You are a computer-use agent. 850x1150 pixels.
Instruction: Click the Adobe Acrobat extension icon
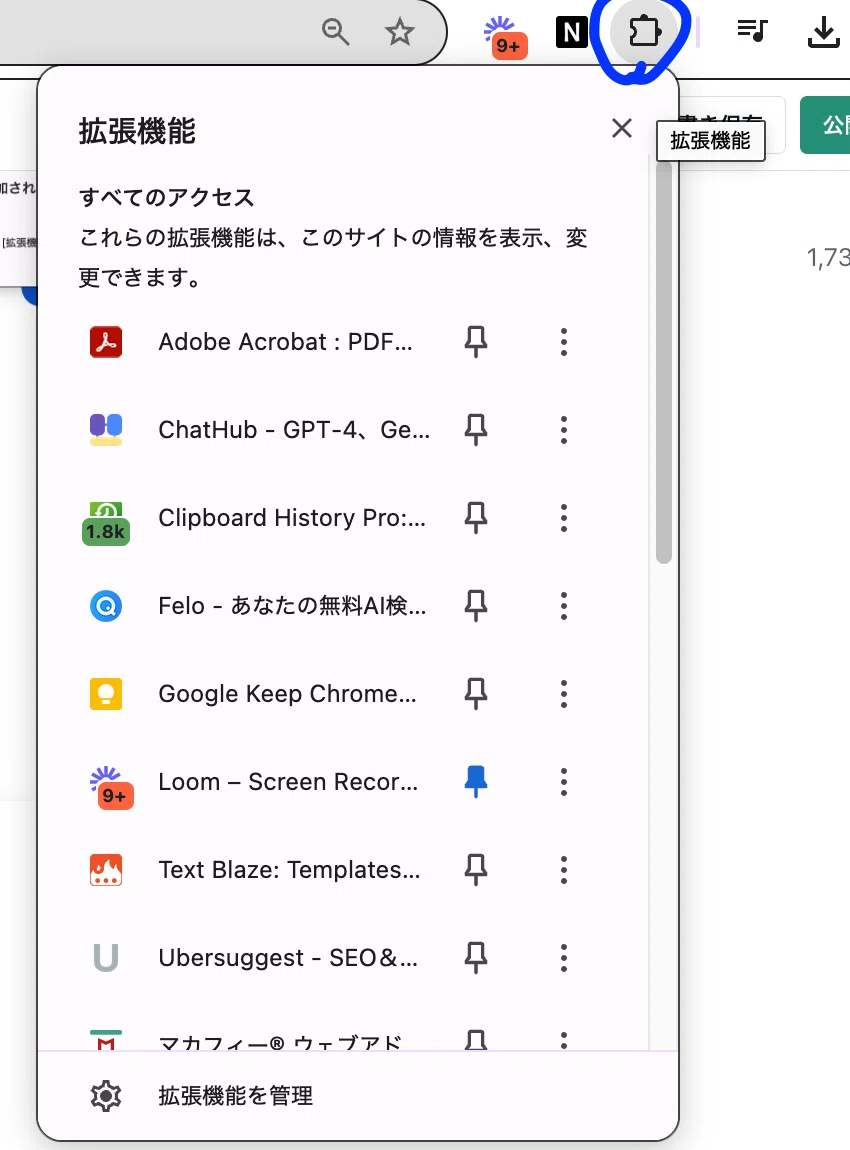(106, 342)
